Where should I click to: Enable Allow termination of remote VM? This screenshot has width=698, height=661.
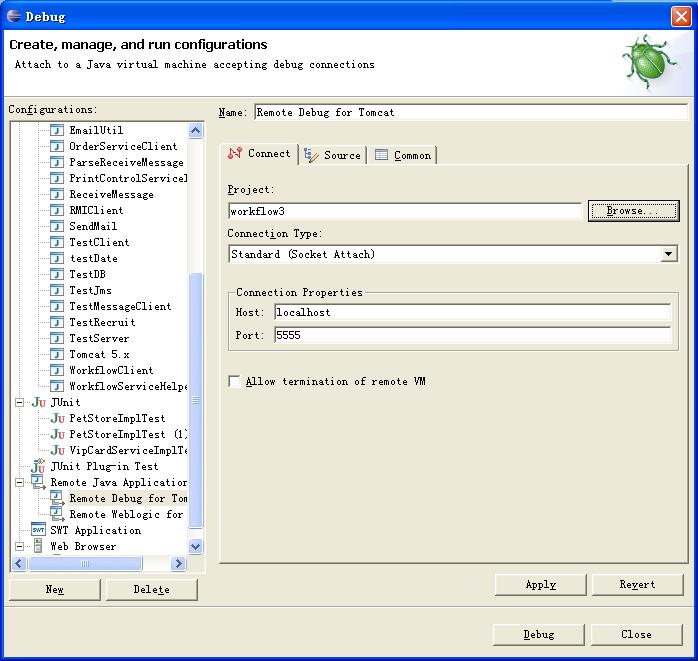click(235, 381)
